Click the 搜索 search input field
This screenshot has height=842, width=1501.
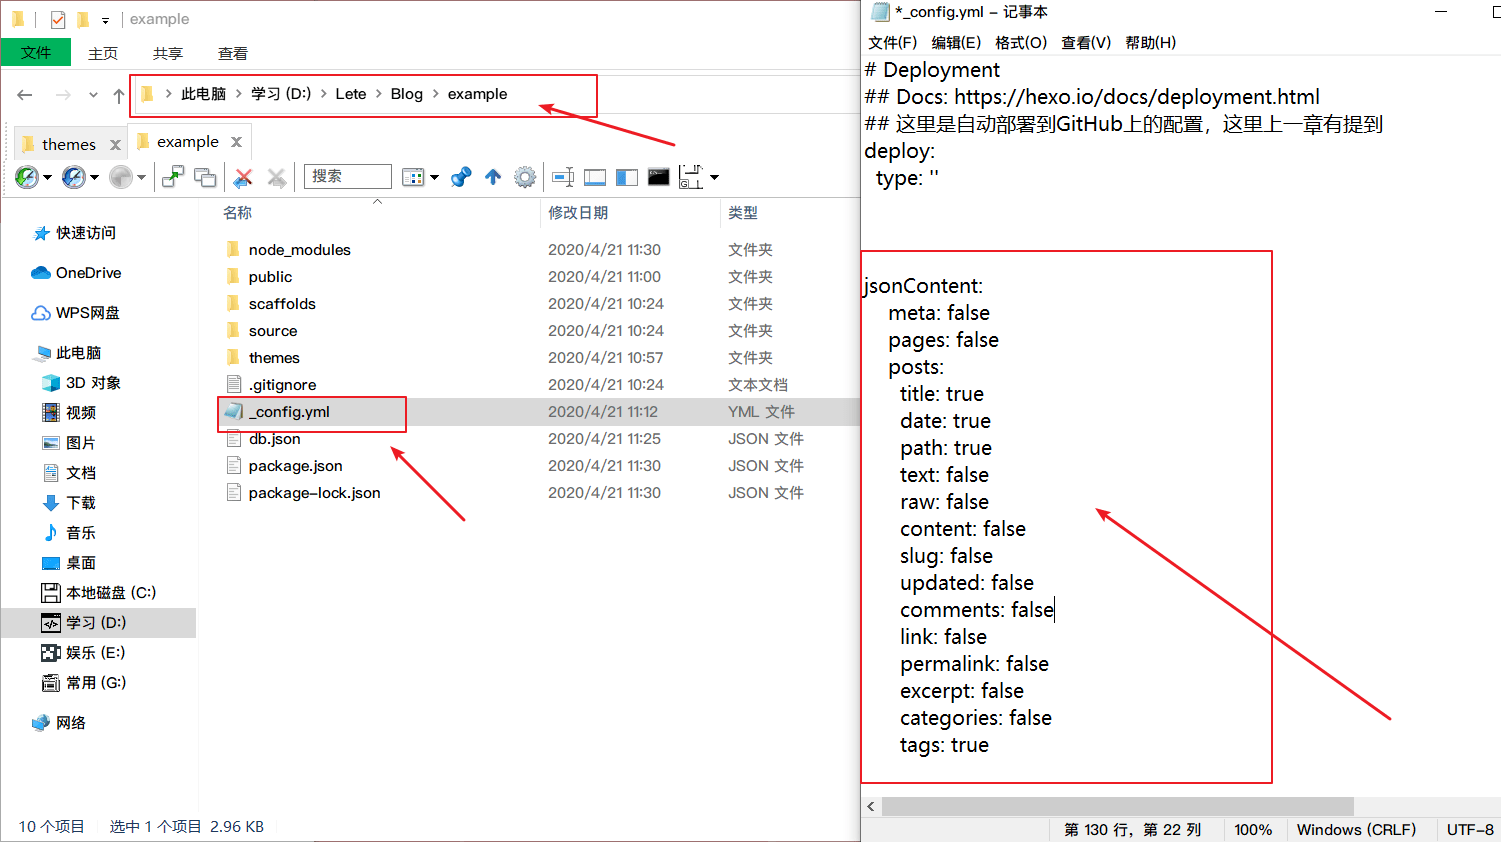[x=347, y=176]
